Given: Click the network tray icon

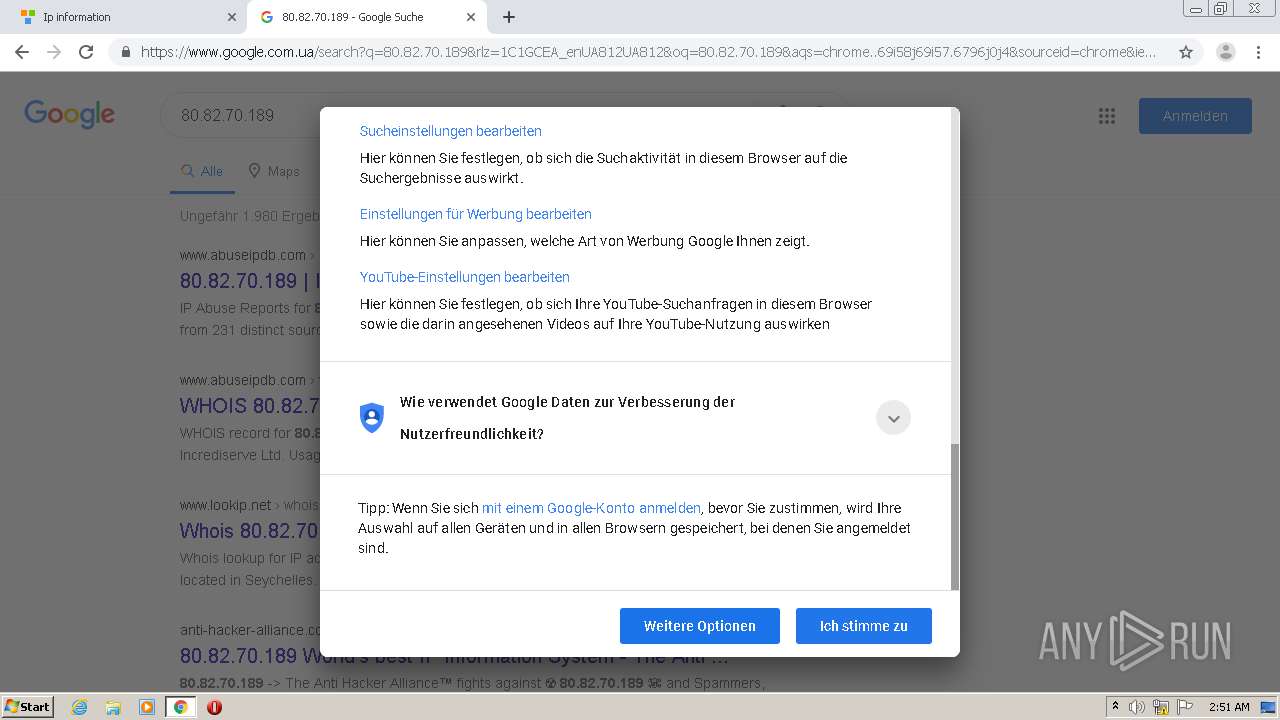Looking at the screenshot, I should [x=1161, y=707].
